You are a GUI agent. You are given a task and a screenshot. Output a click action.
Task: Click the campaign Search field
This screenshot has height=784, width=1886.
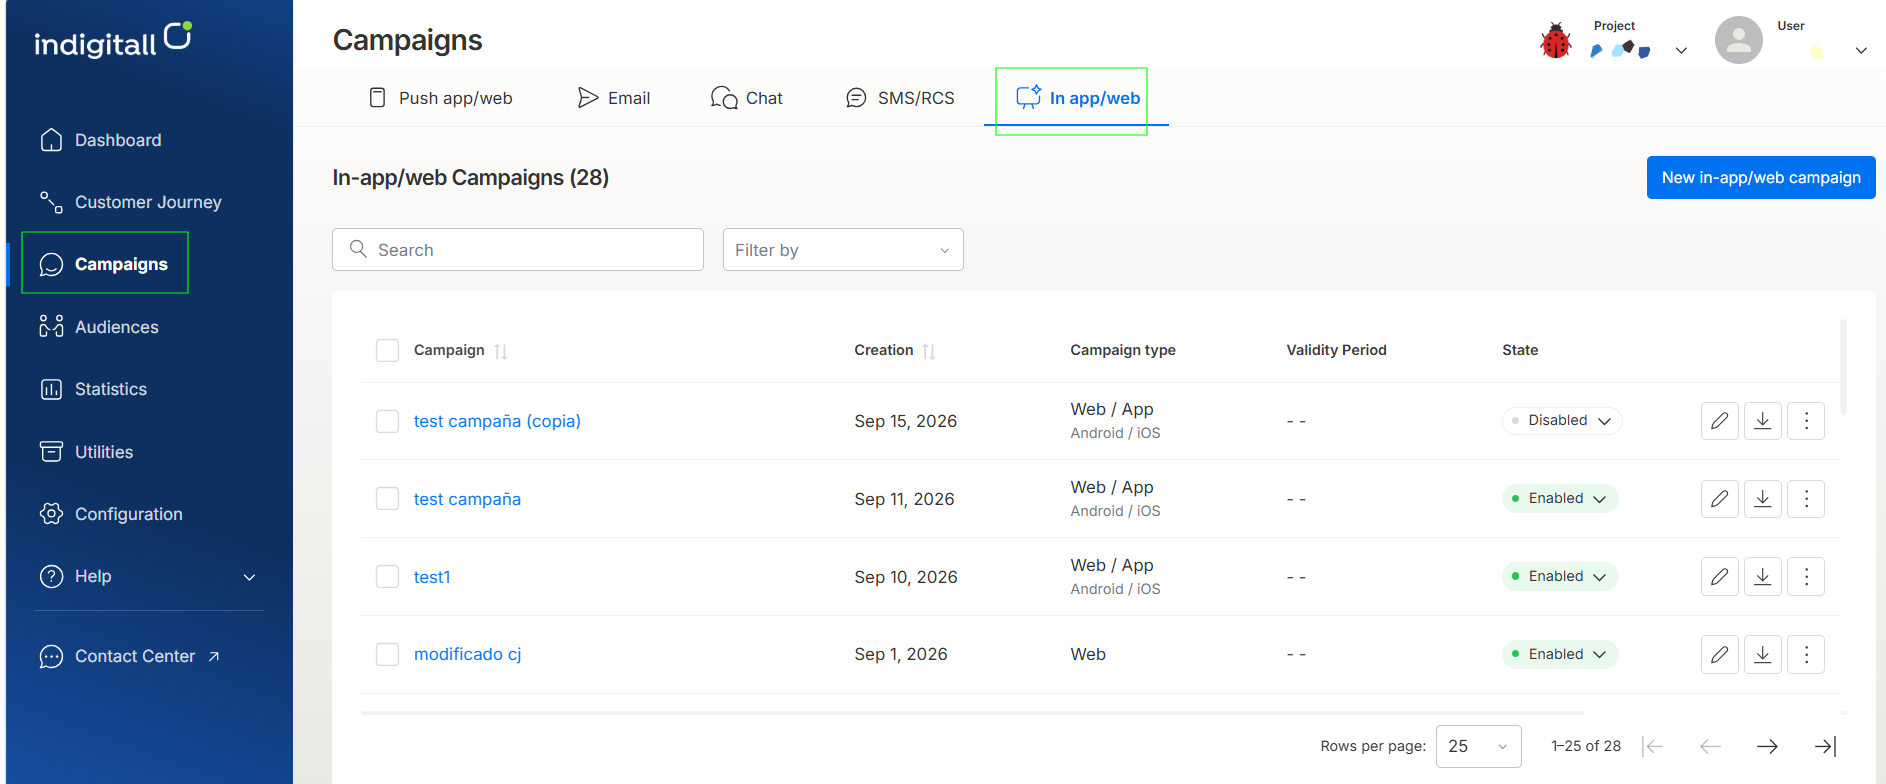pyautogui.click(x=518, y=250)
